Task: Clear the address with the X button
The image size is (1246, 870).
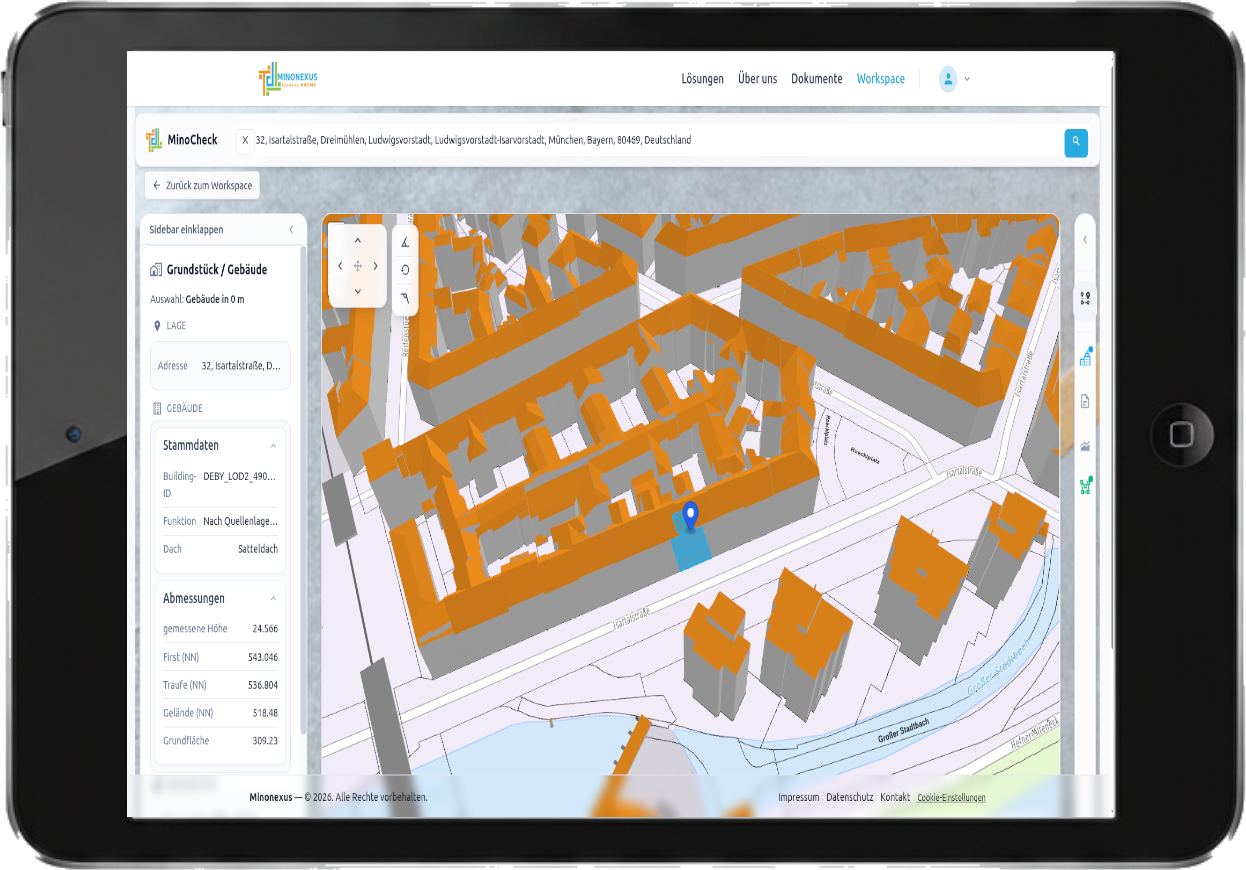Action: [x=245, y=141]
